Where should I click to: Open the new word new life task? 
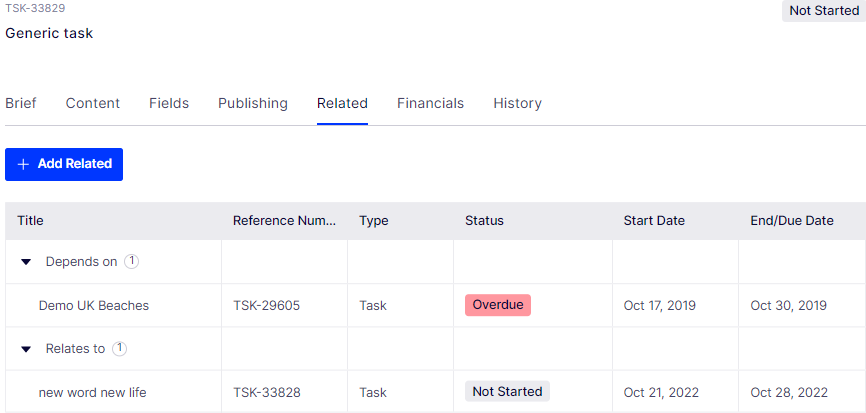(92, 393)
